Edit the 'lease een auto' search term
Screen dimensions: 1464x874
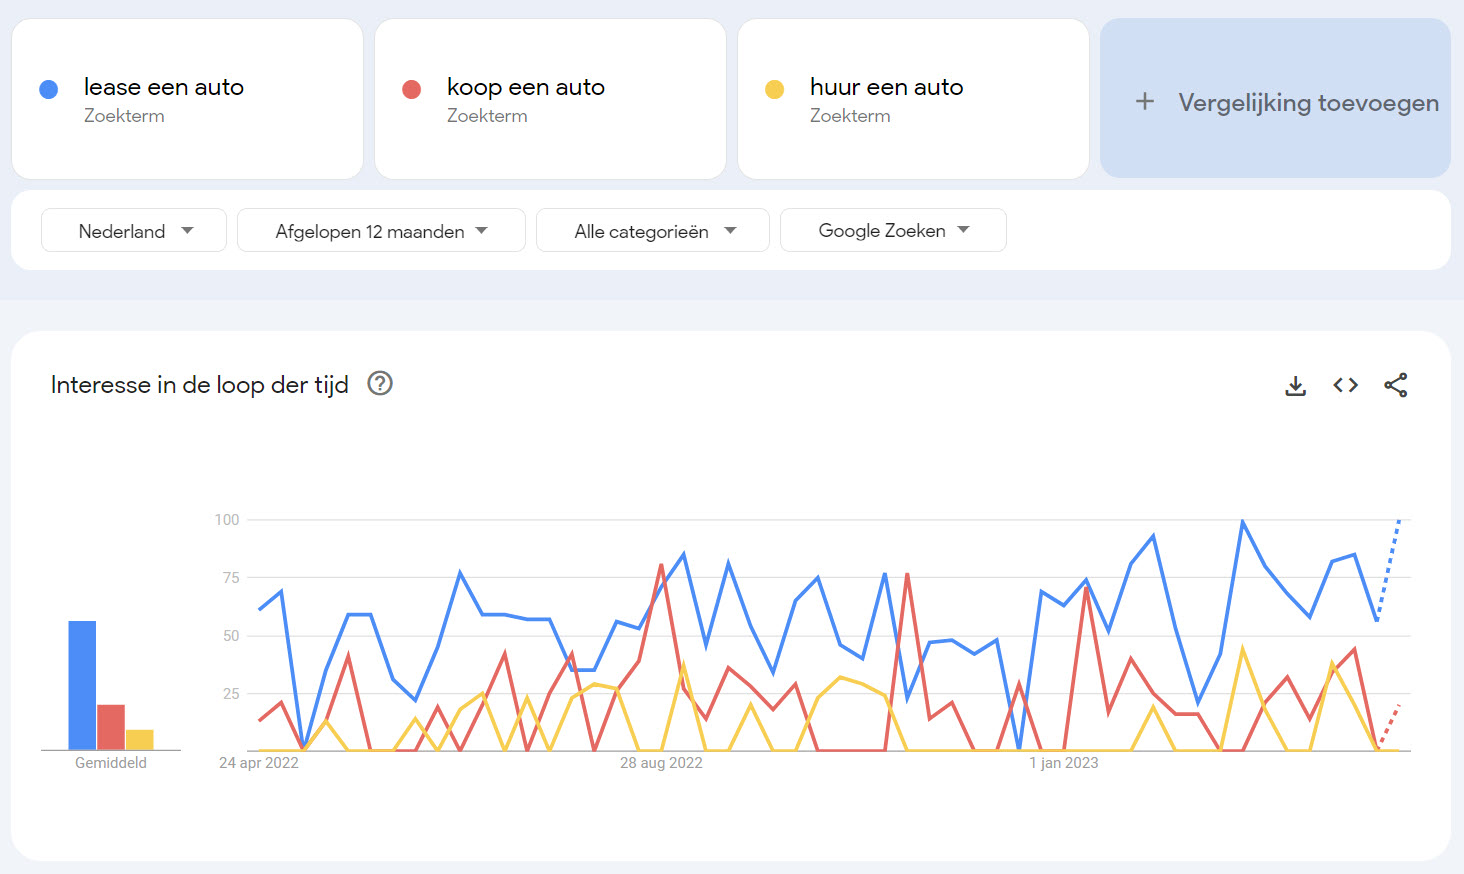164,87
